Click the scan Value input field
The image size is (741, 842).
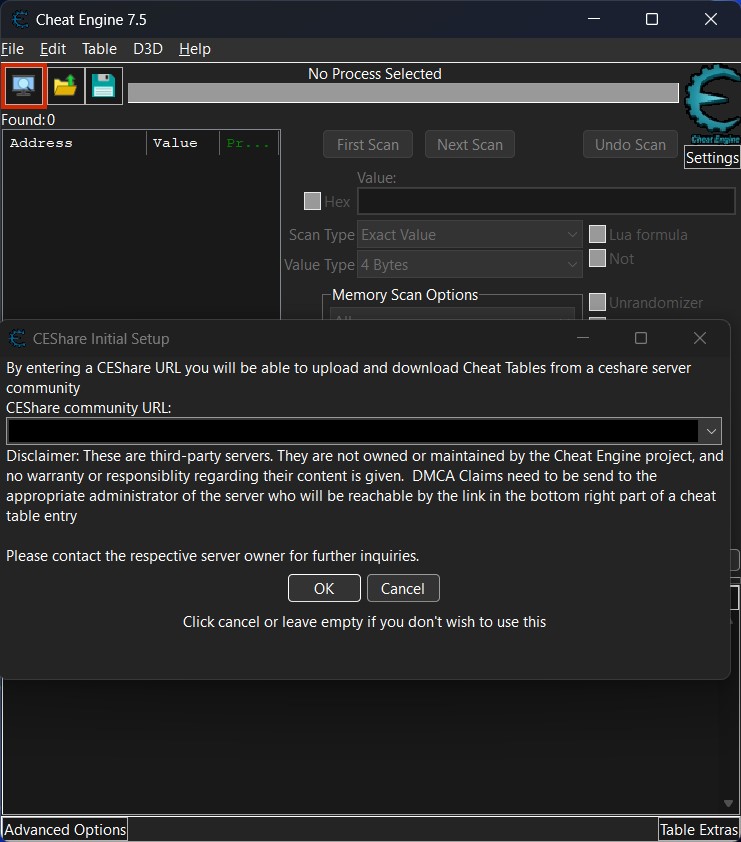click(x=546, y=201)
